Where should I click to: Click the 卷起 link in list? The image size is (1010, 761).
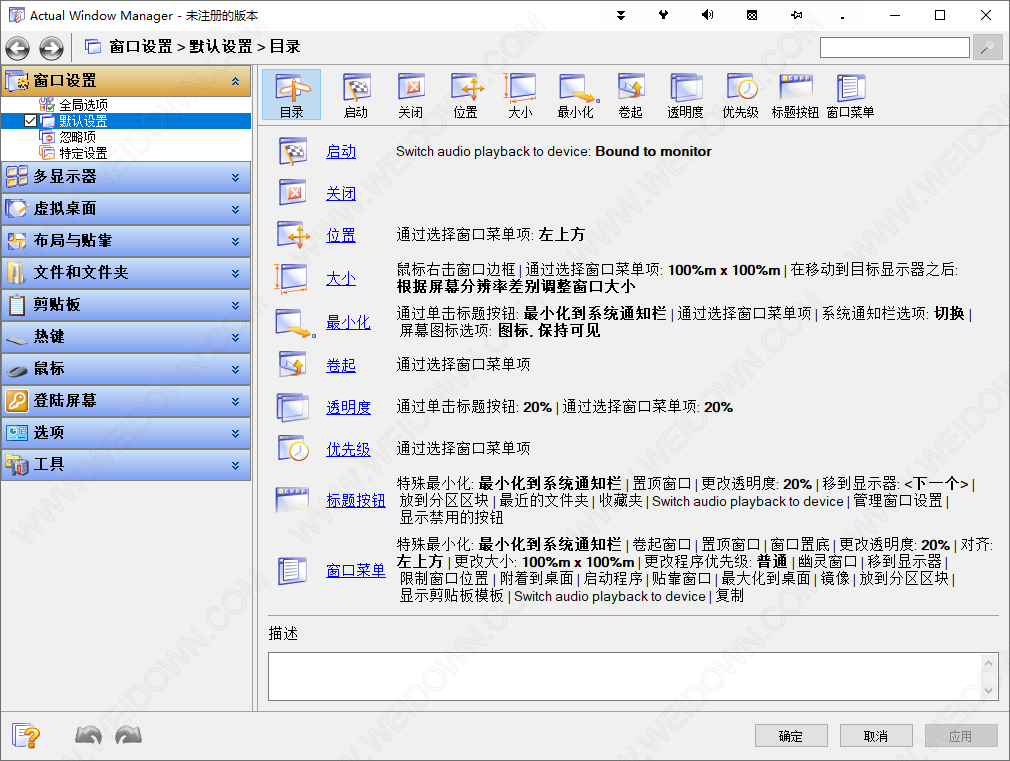tap(341, 365)
